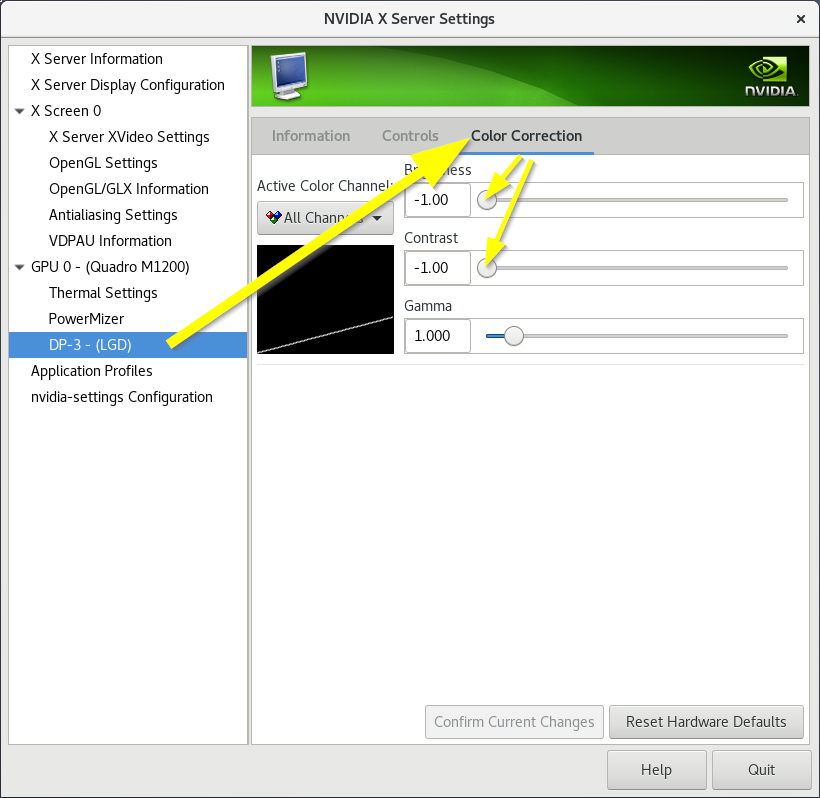
Task: Click the gamma curve preview graph
Action: 325,300
